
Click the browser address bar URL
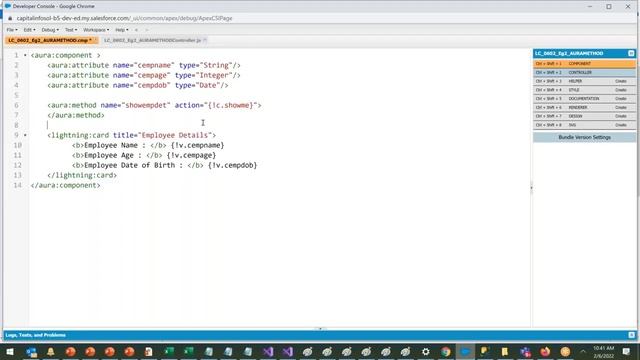pyautogui.click(x=124, y=18)
